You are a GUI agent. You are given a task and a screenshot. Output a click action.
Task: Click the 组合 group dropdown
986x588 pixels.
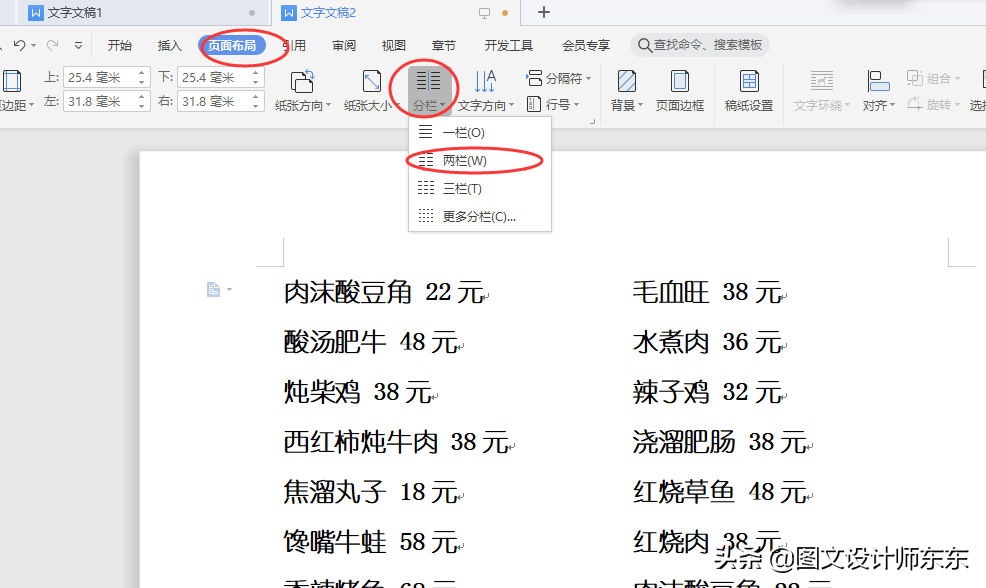(933, 78)
